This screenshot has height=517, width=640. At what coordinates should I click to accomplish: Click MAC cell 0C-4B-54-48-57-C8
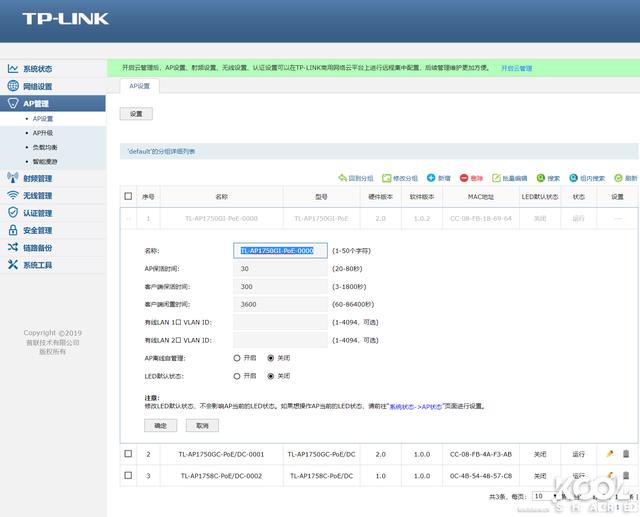click(x=481, y=476)
